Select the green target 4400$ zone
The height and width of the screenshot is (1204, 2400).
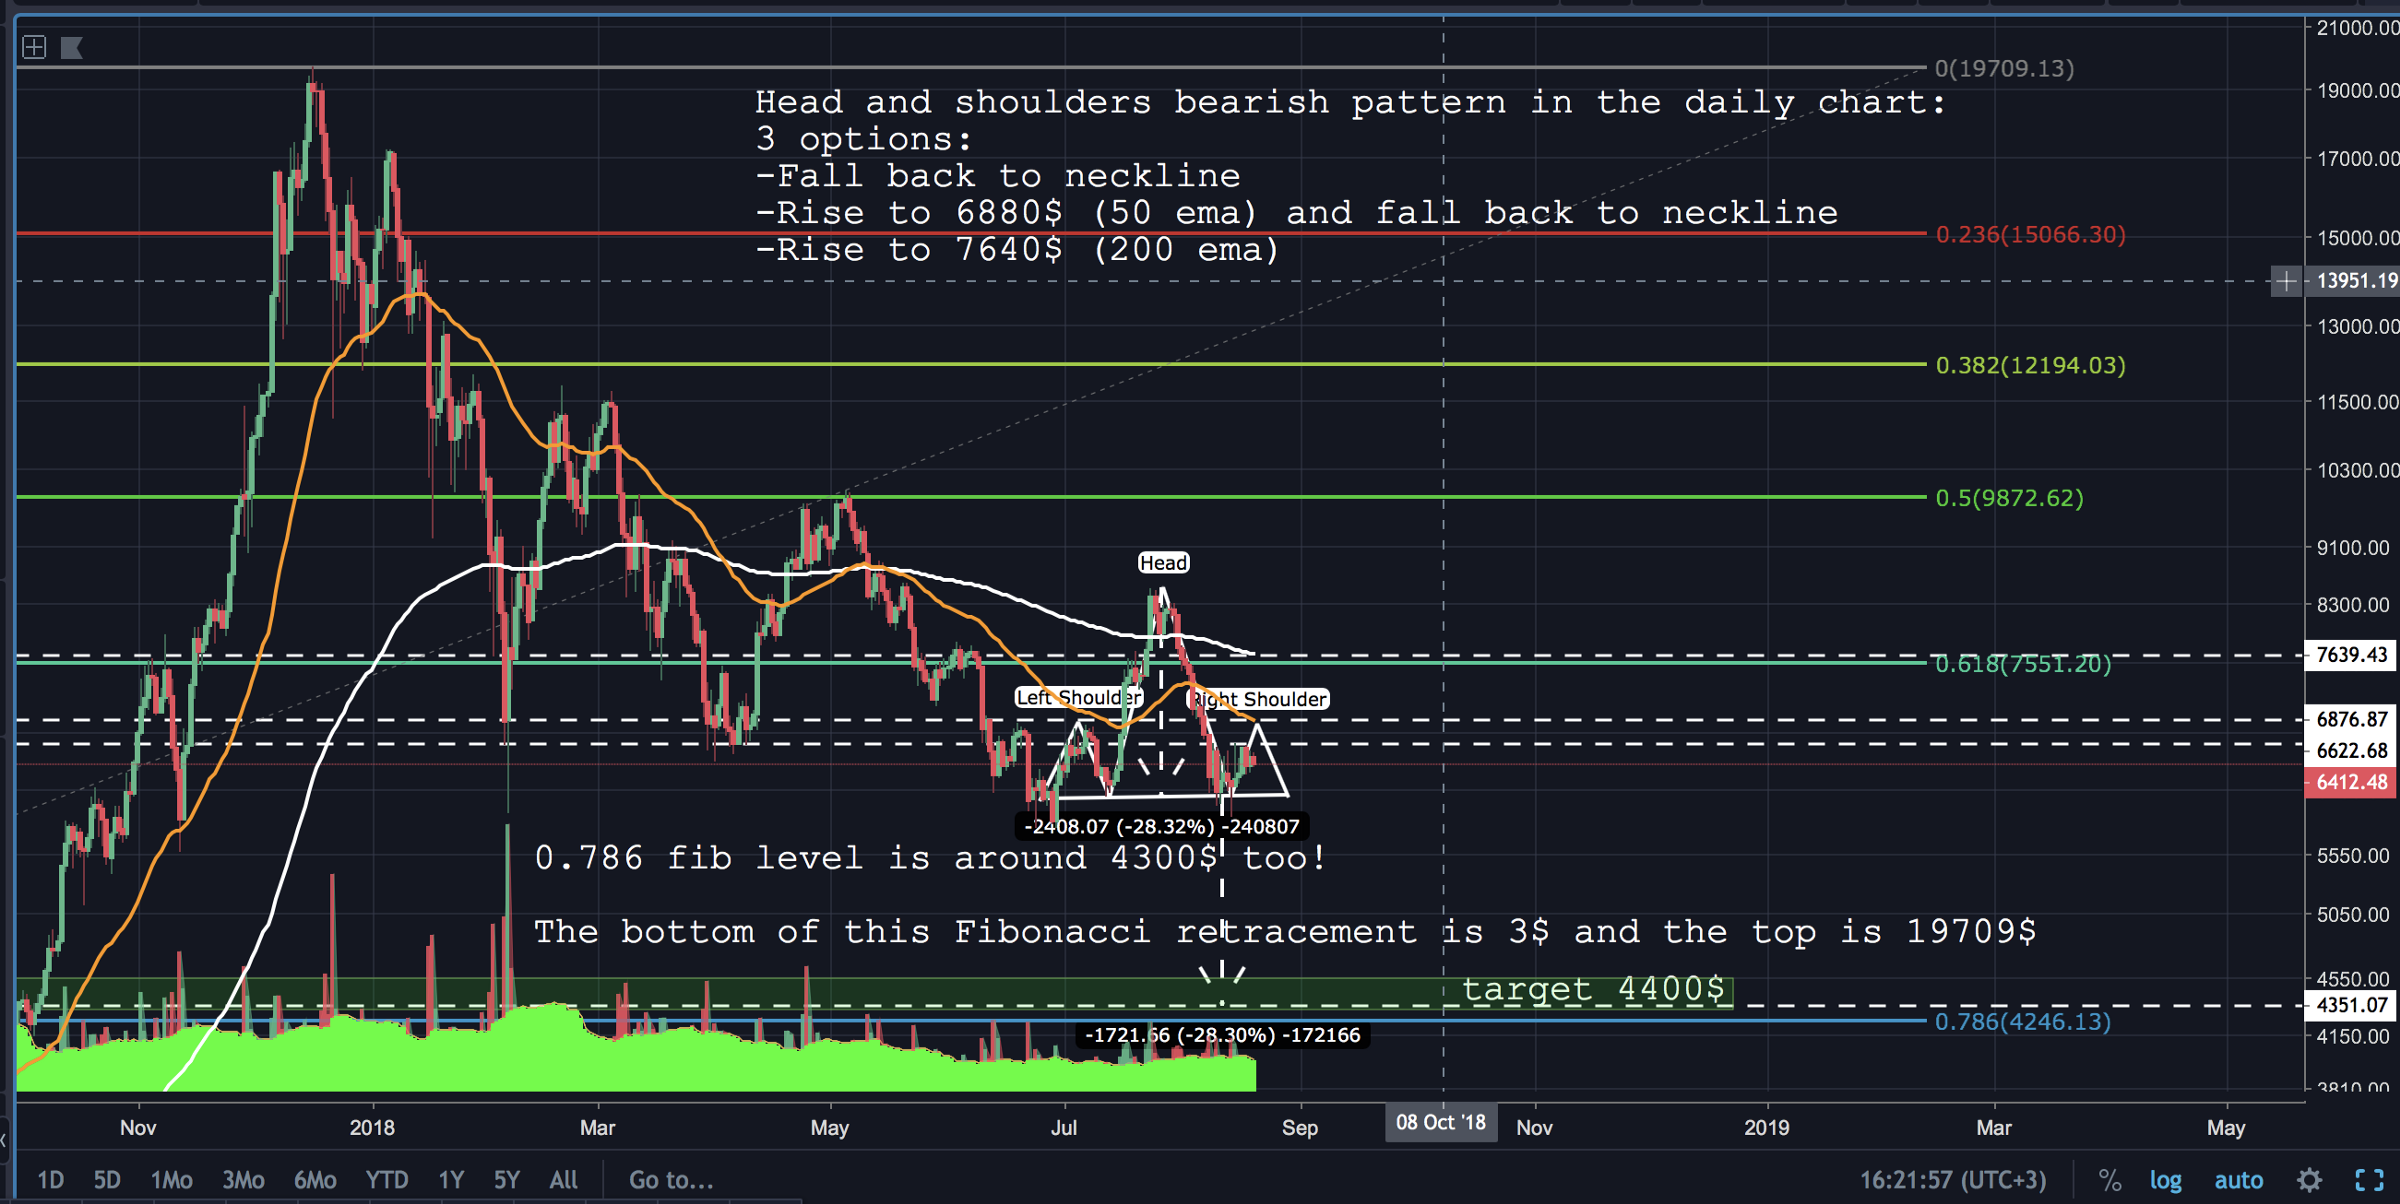[x=1593, y=990]
